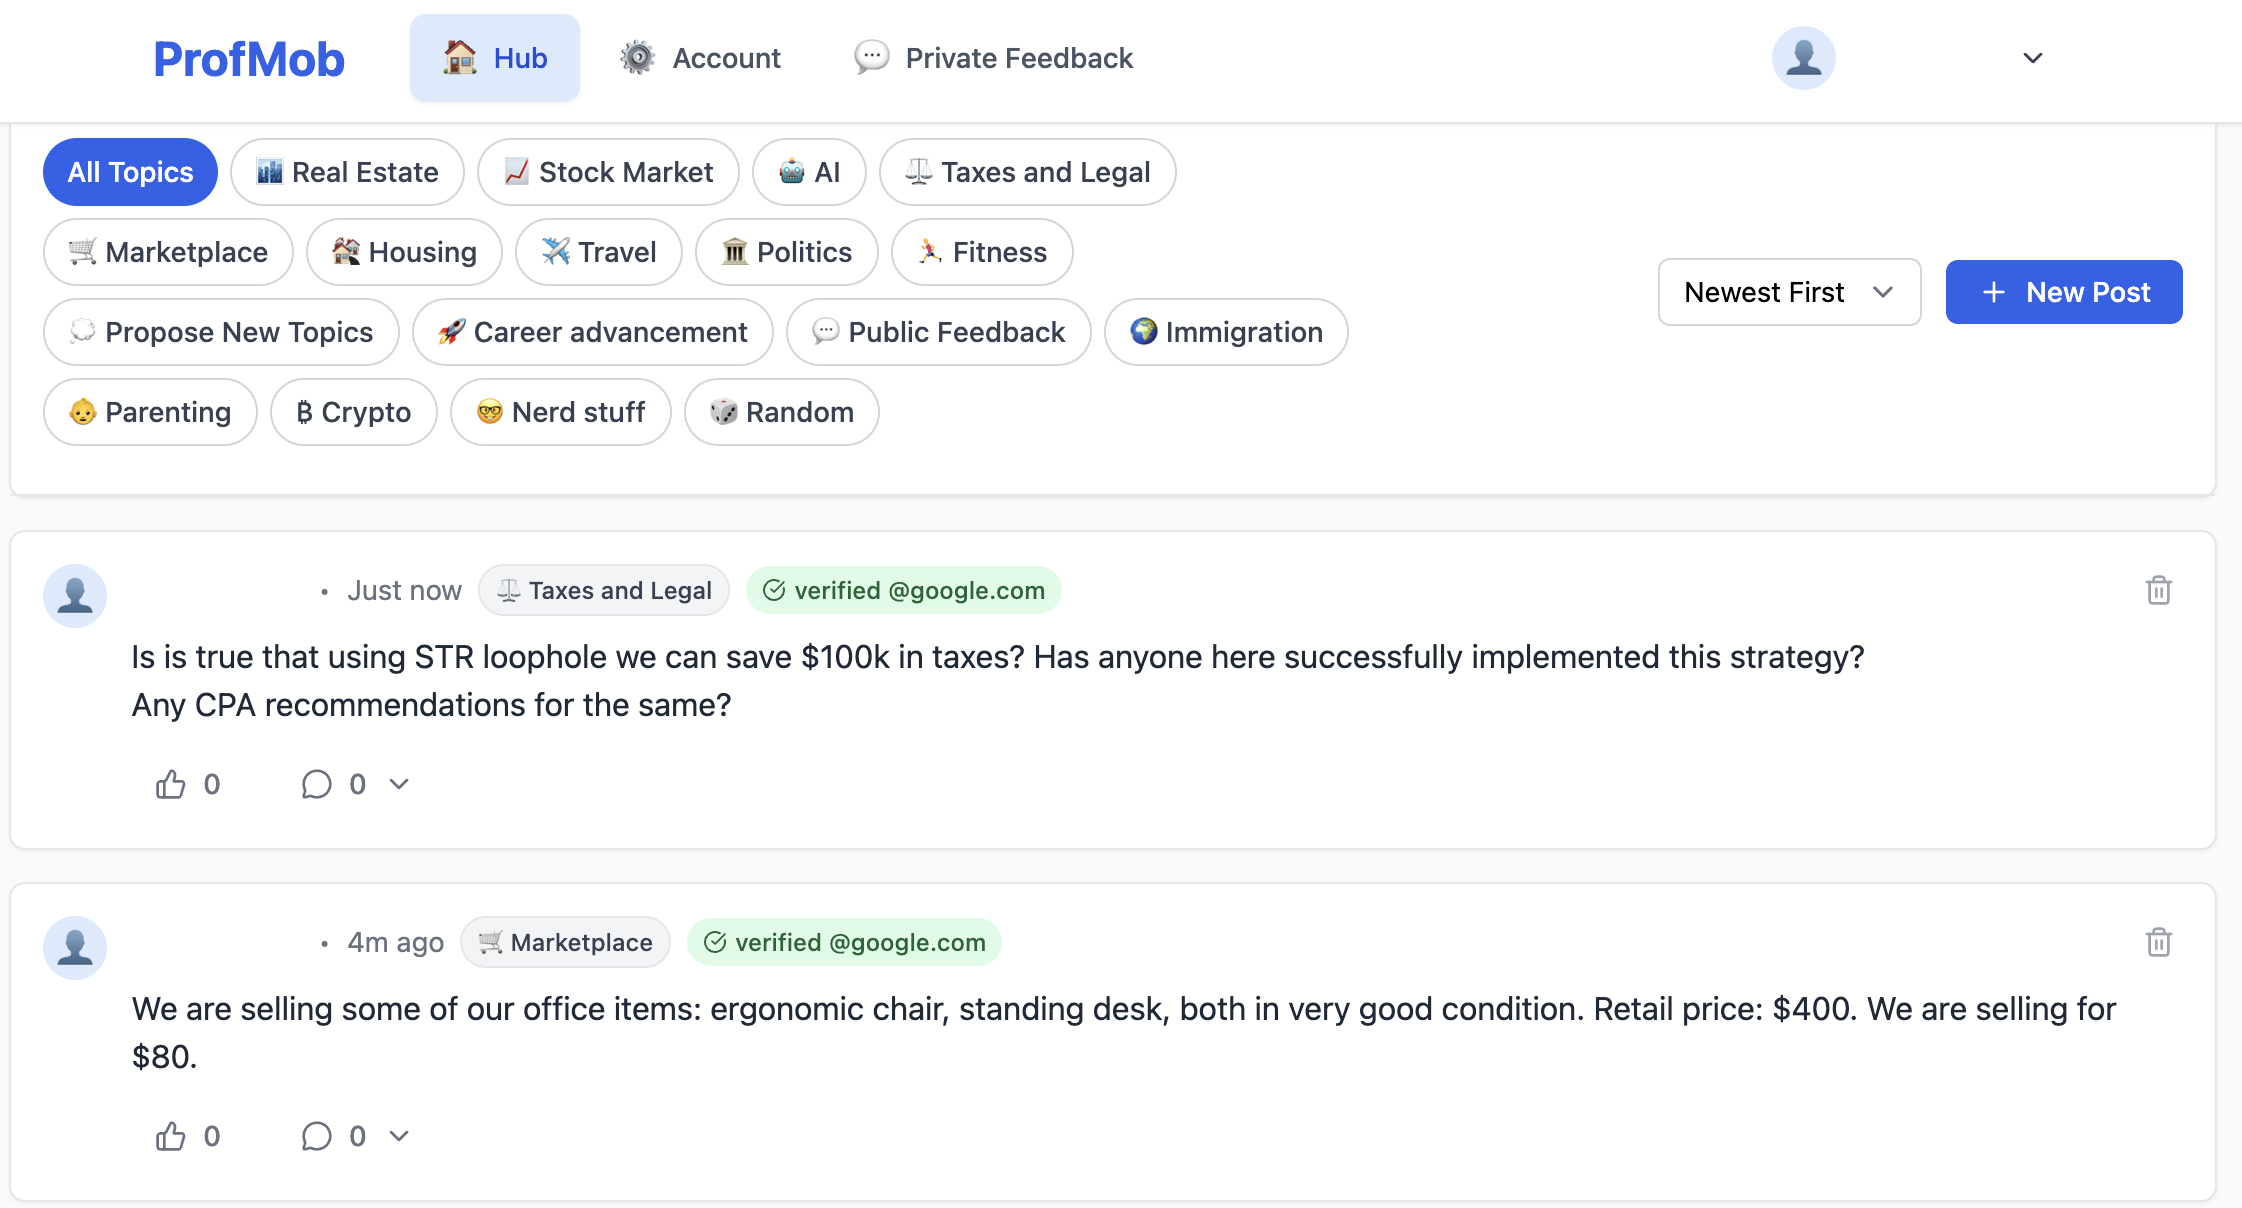This screenshot has width=2242, height=1208.
Task: Expand comments chevron on STR loophole post
Action: pyautogui.click(x=399, y=785)
